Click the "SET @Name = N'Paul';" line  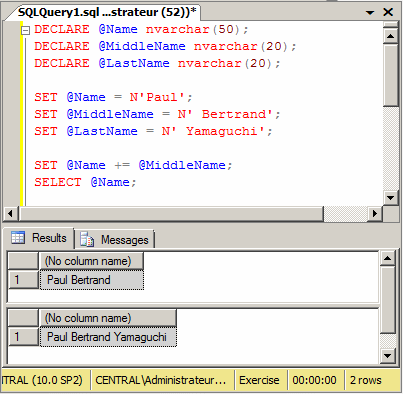click(113, 97)
